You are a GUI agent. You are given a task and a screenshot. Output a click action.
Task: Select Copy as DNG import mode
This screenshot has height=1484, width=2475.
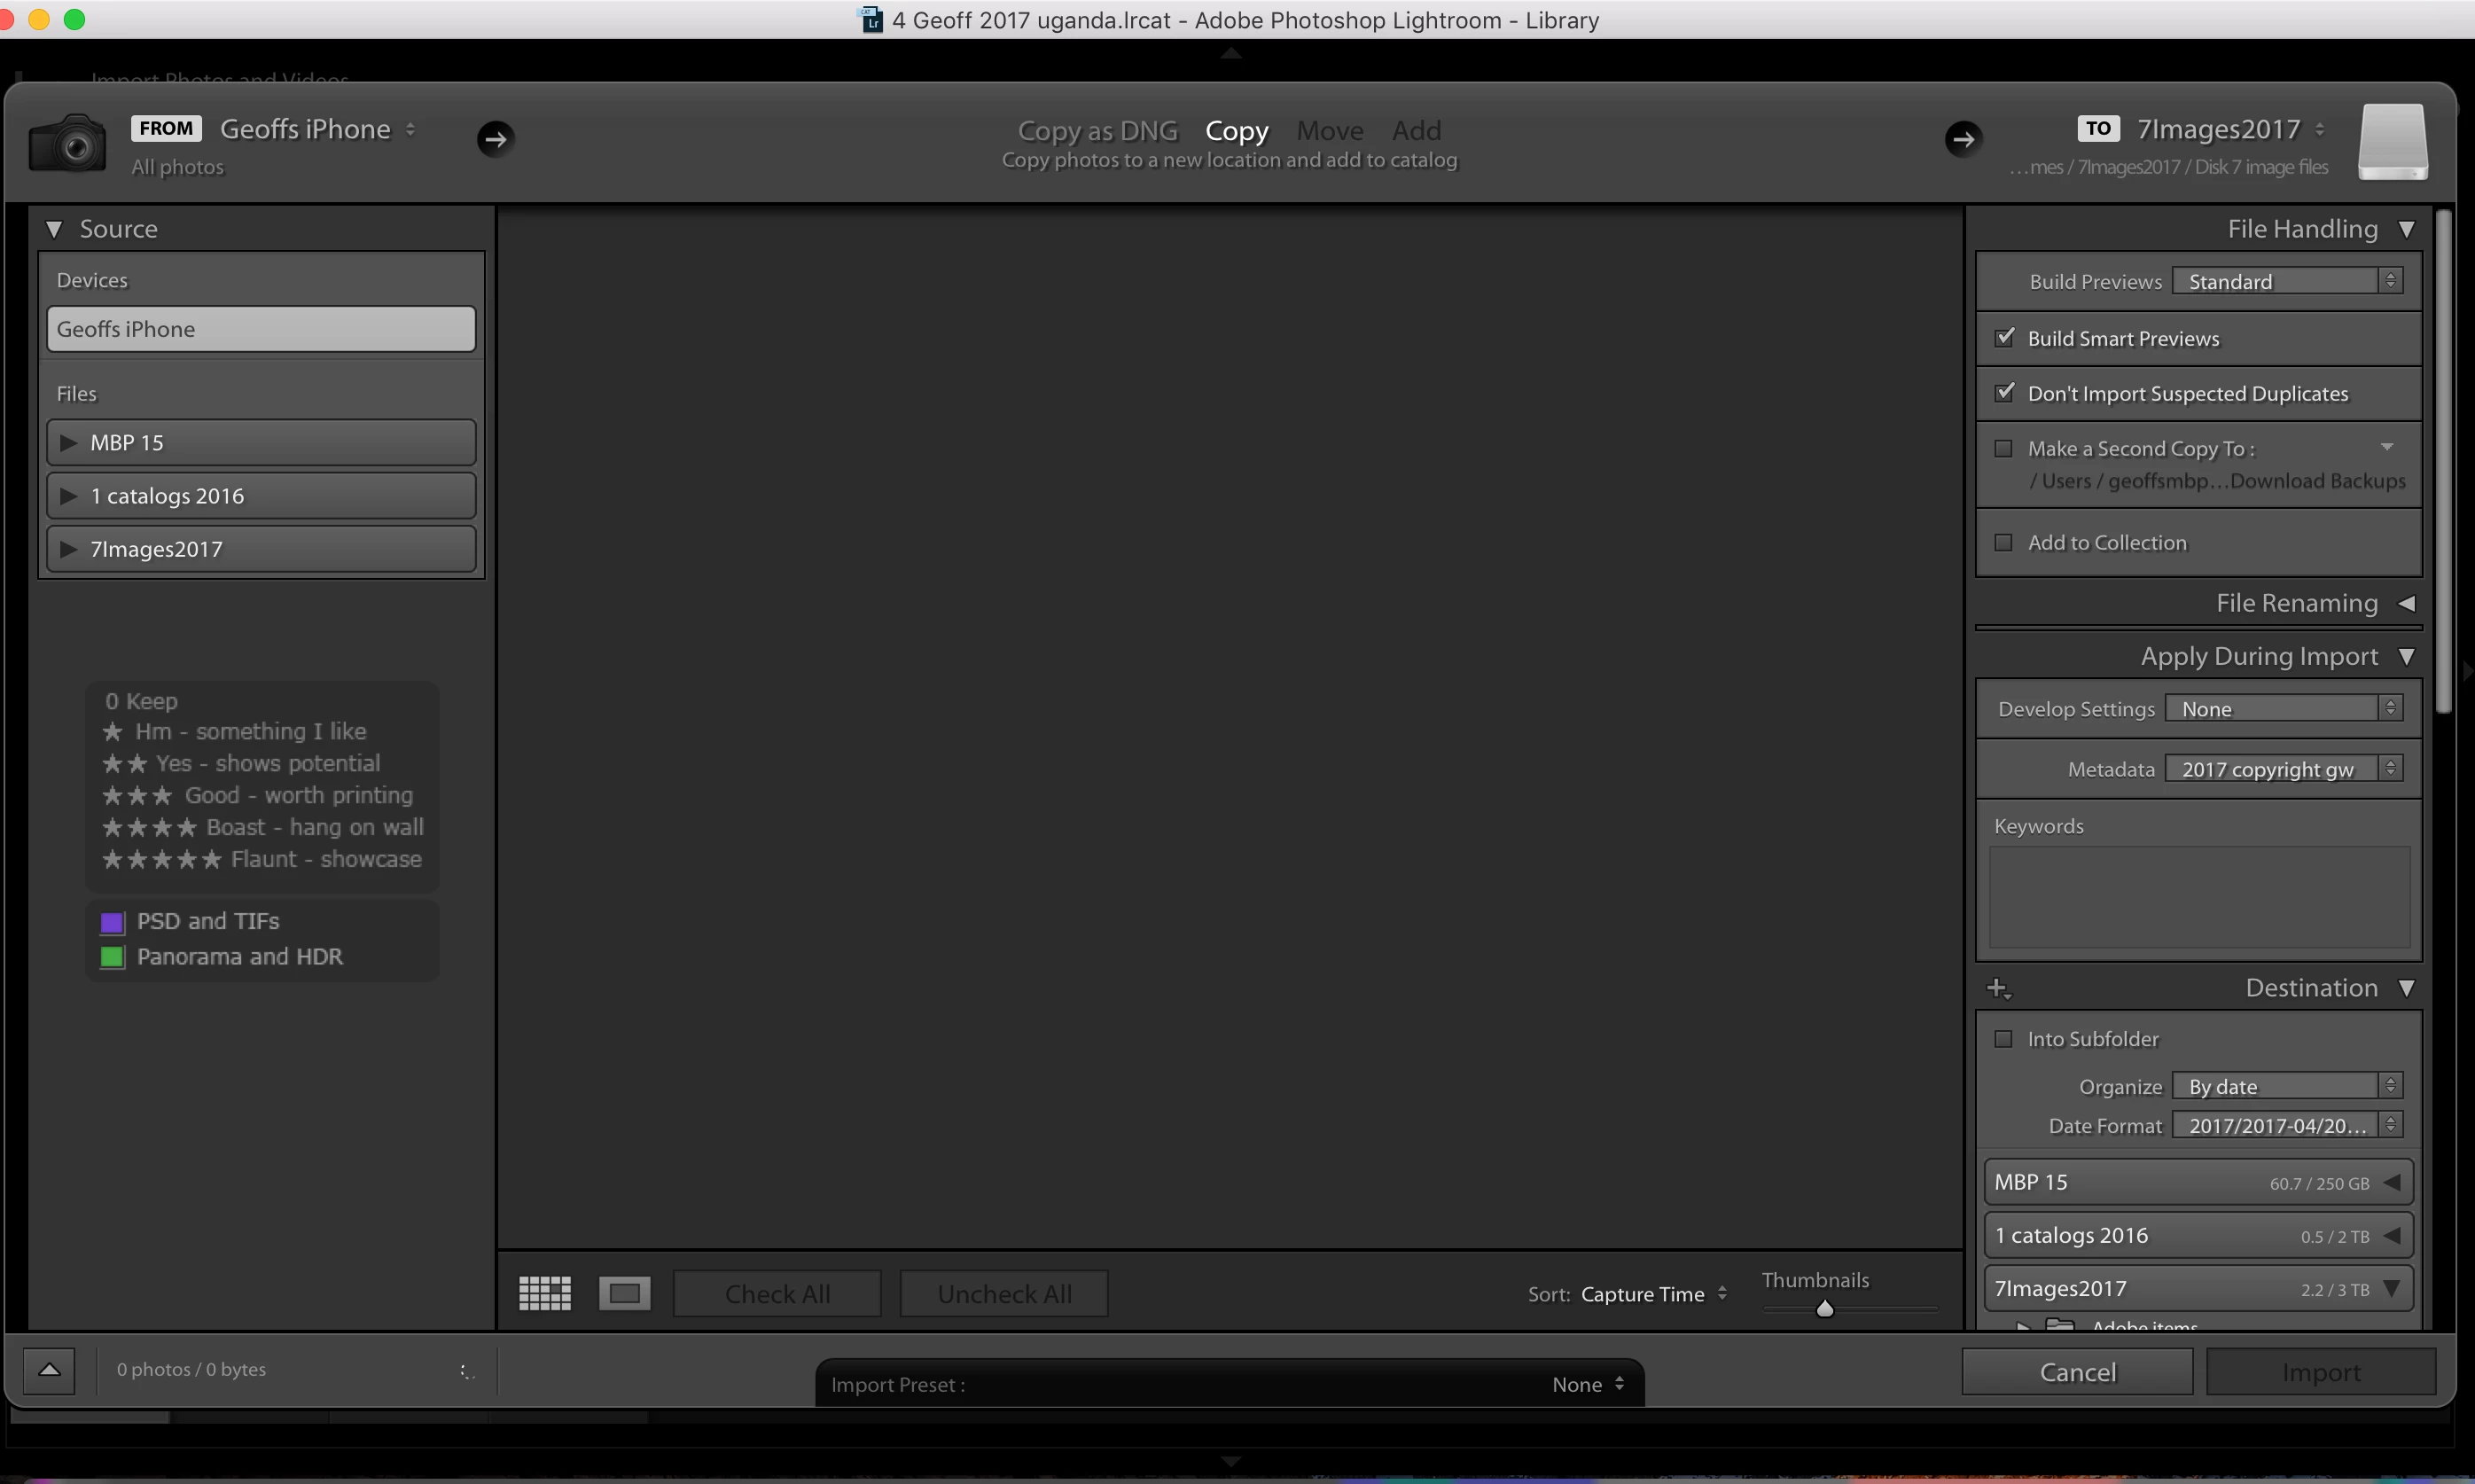pyautogui.click(x=1097, y=130)
